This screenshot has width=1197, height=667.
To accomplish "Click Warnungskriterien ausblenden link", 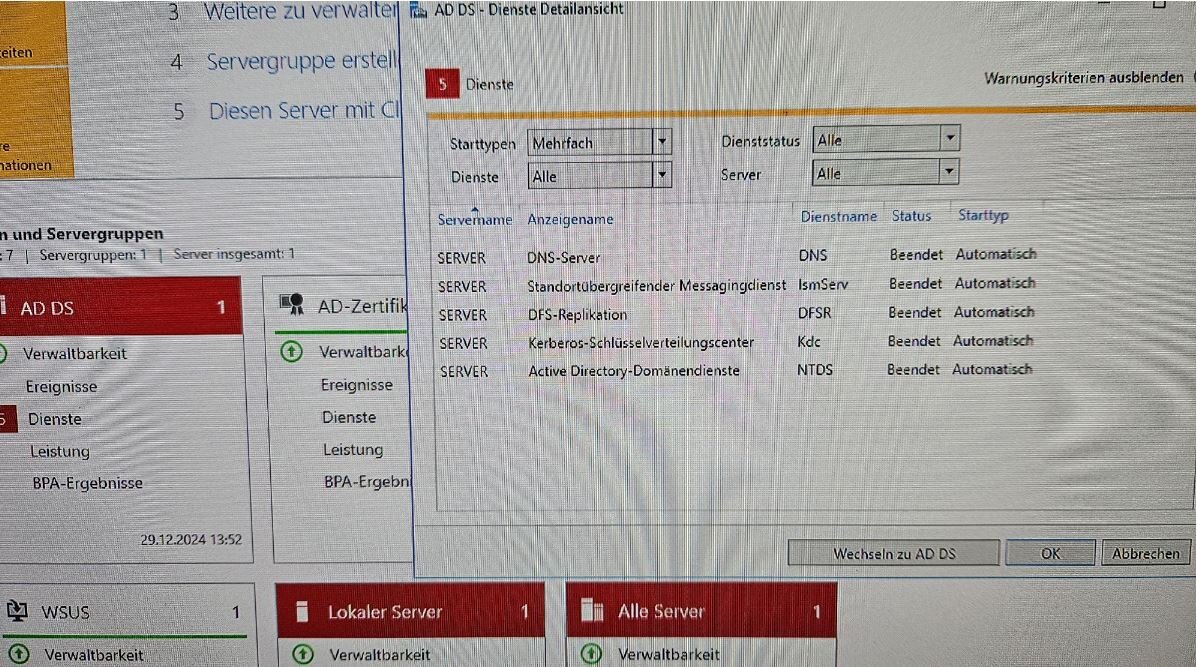I will click(x=1083, y=77).
